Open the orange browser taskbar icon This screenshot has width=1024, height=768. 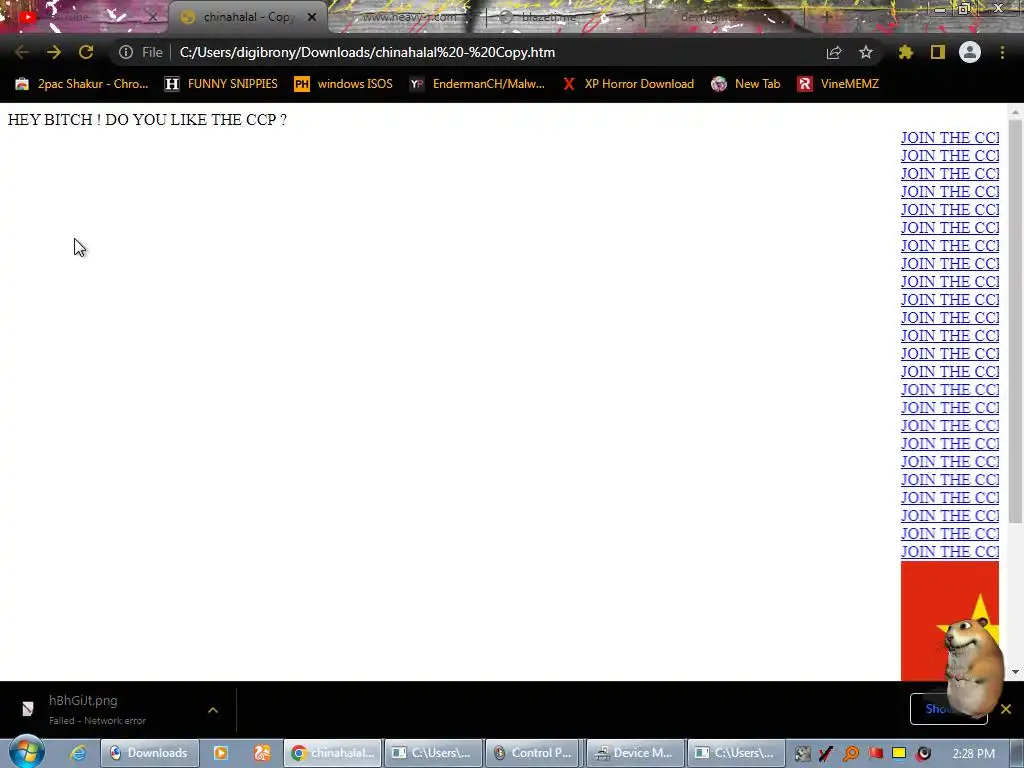coord(262,753)
